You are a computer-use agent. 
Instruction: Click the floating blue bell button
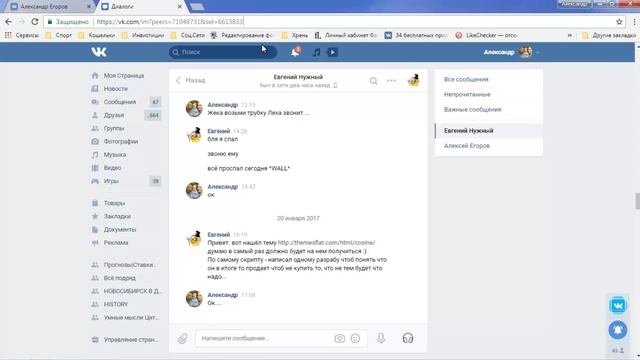[x=618, y=330]
